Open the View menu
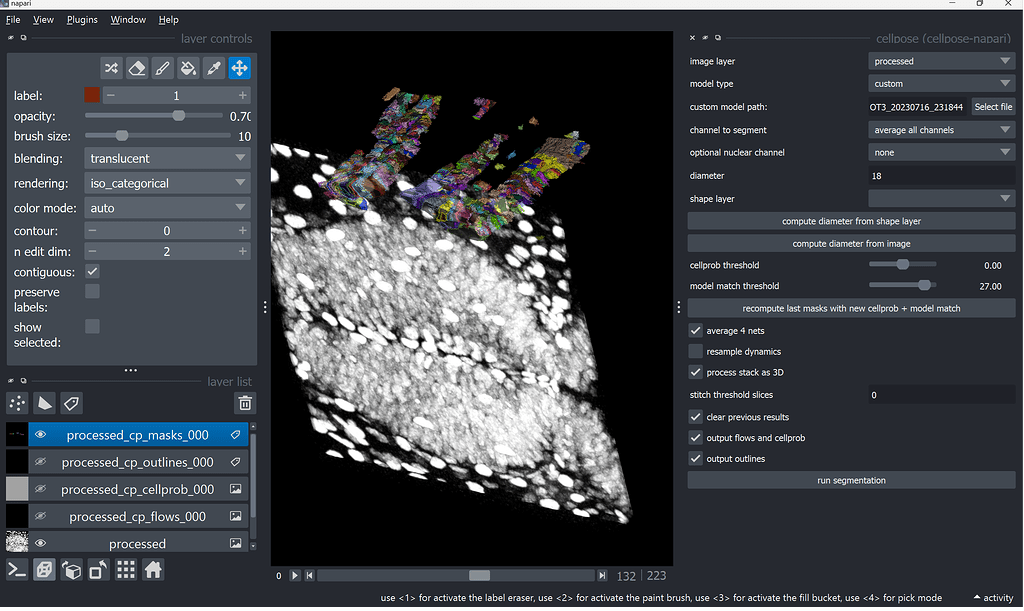 (x=43, y=18)
